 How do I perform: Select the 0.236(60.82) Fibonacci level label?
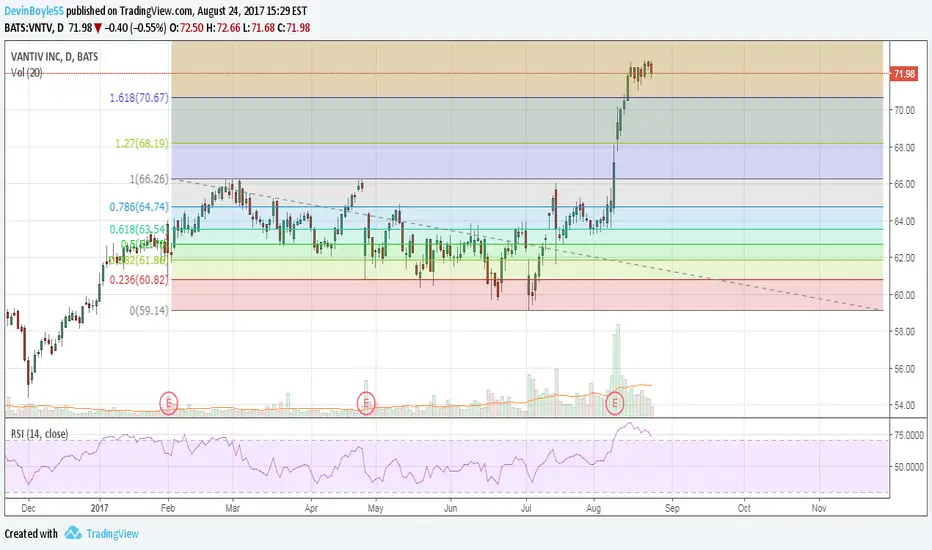(139, 279)
